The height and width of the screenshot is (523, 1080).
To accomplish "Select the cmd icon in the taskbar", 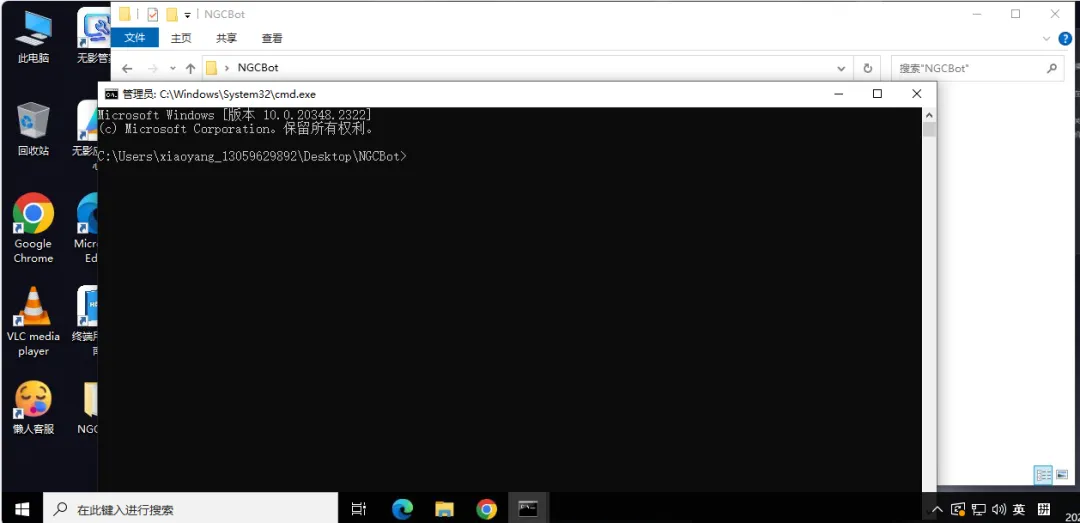I will click(x=528, y=509).
